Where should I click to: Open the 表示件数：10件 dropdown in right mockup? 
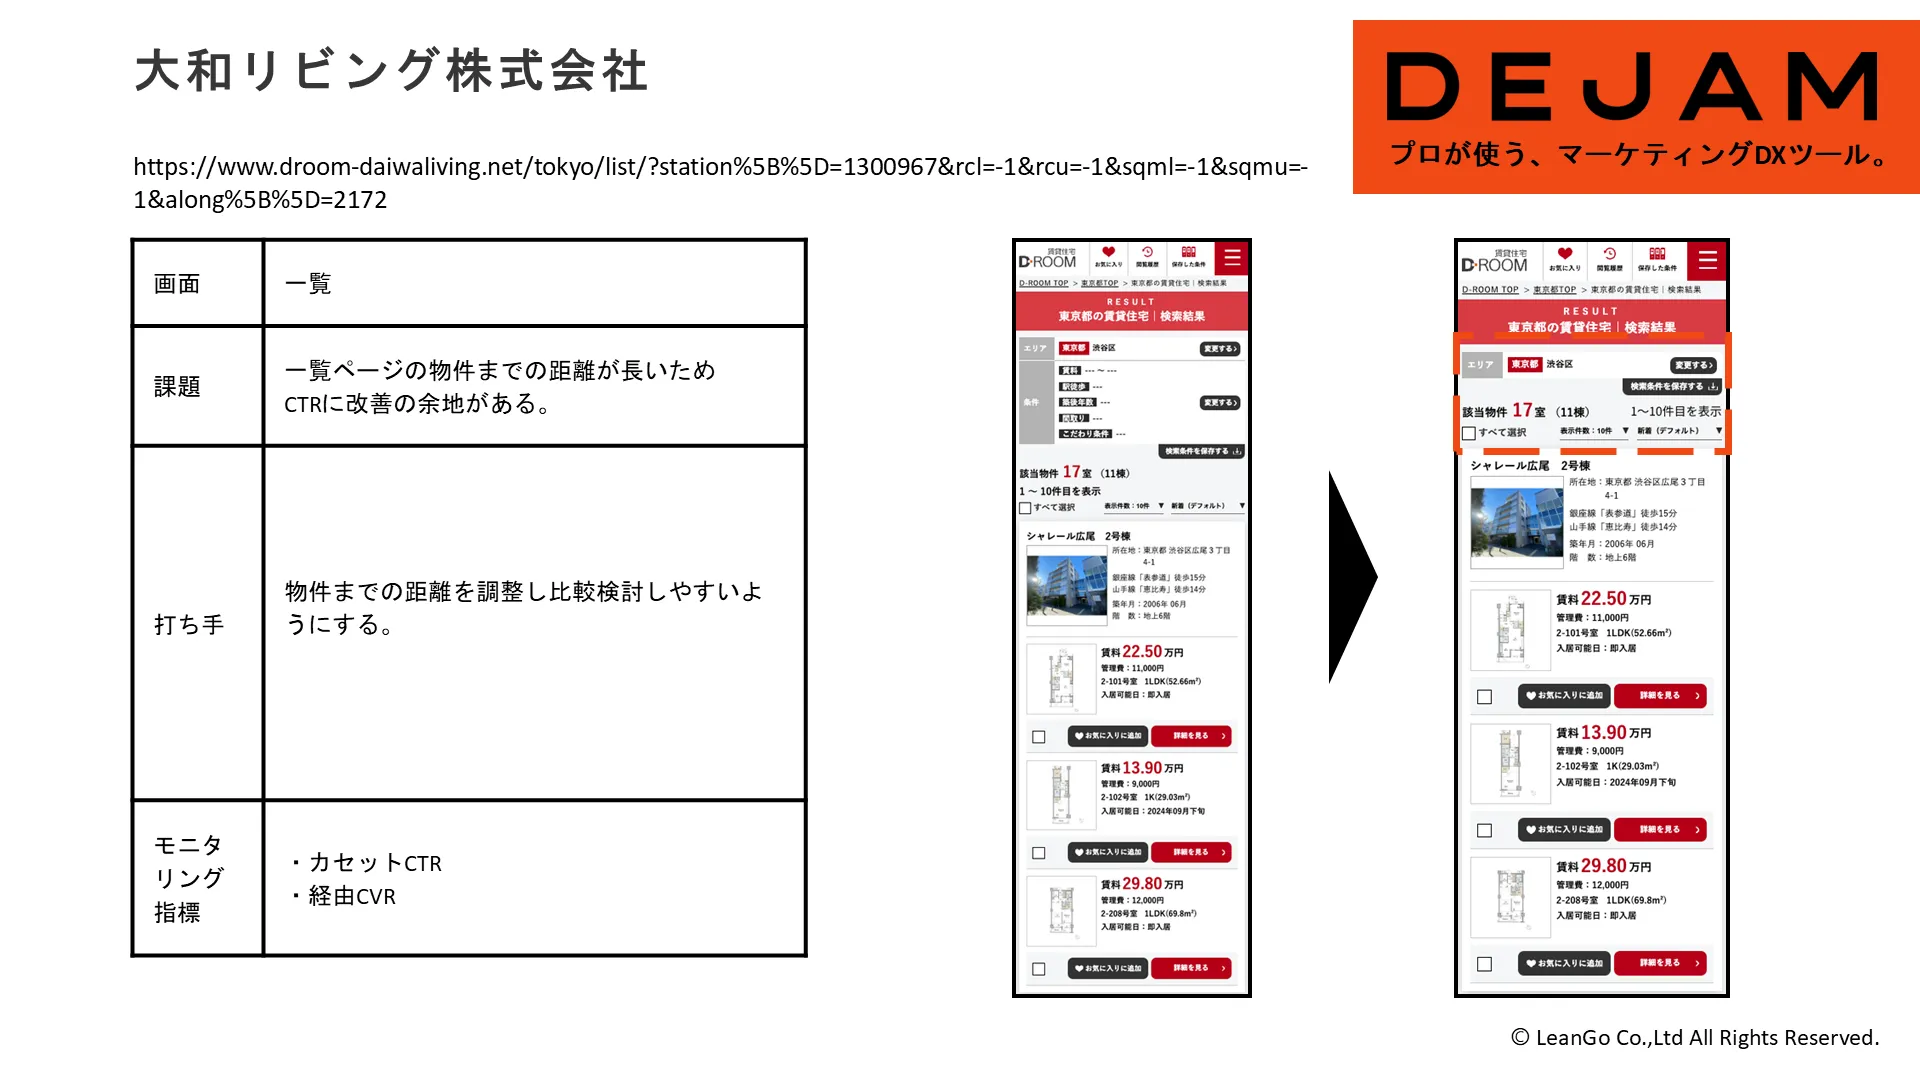coord(1594,431)
